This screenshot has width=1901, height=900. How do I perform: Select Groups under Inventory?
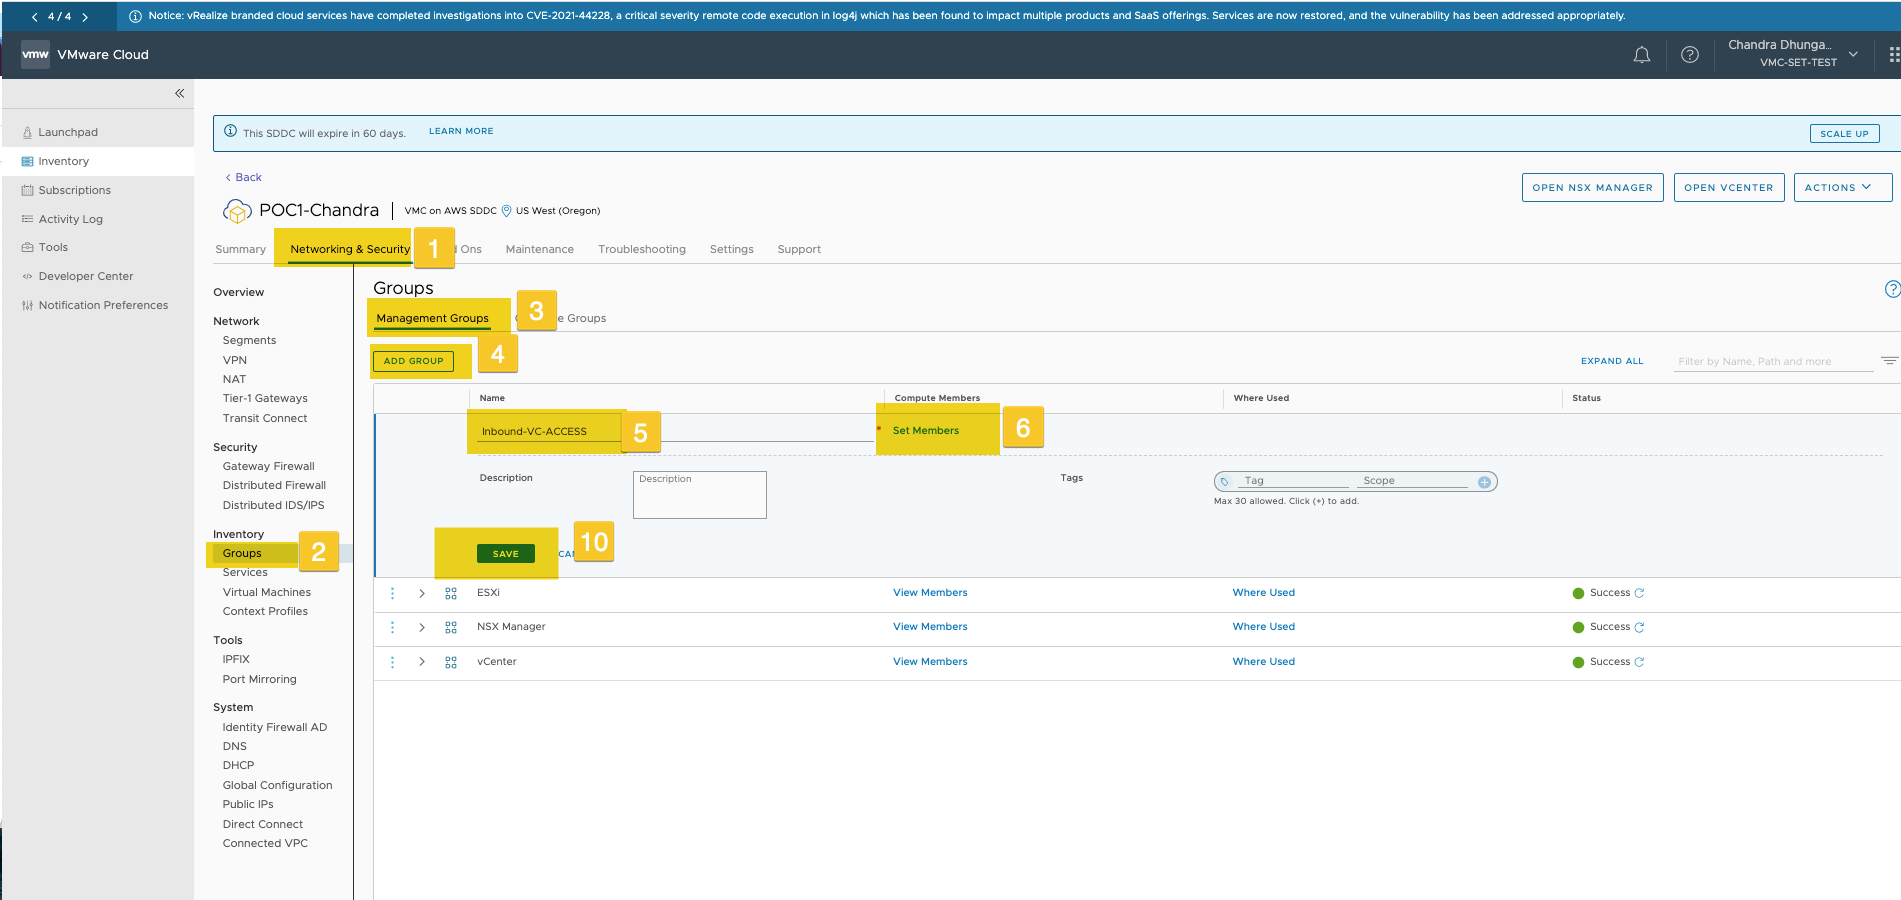tap(242, 553)
